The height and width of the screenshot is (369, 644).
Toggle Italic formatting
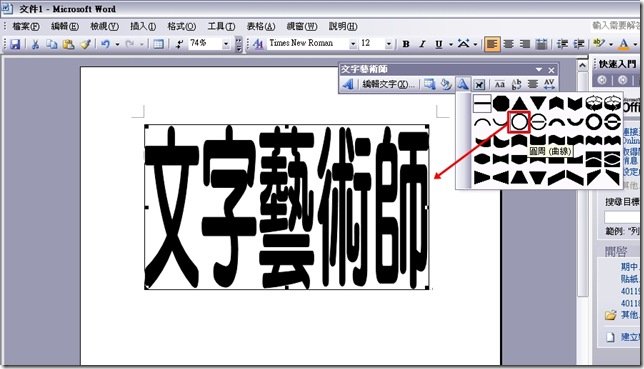coord(422,44)
